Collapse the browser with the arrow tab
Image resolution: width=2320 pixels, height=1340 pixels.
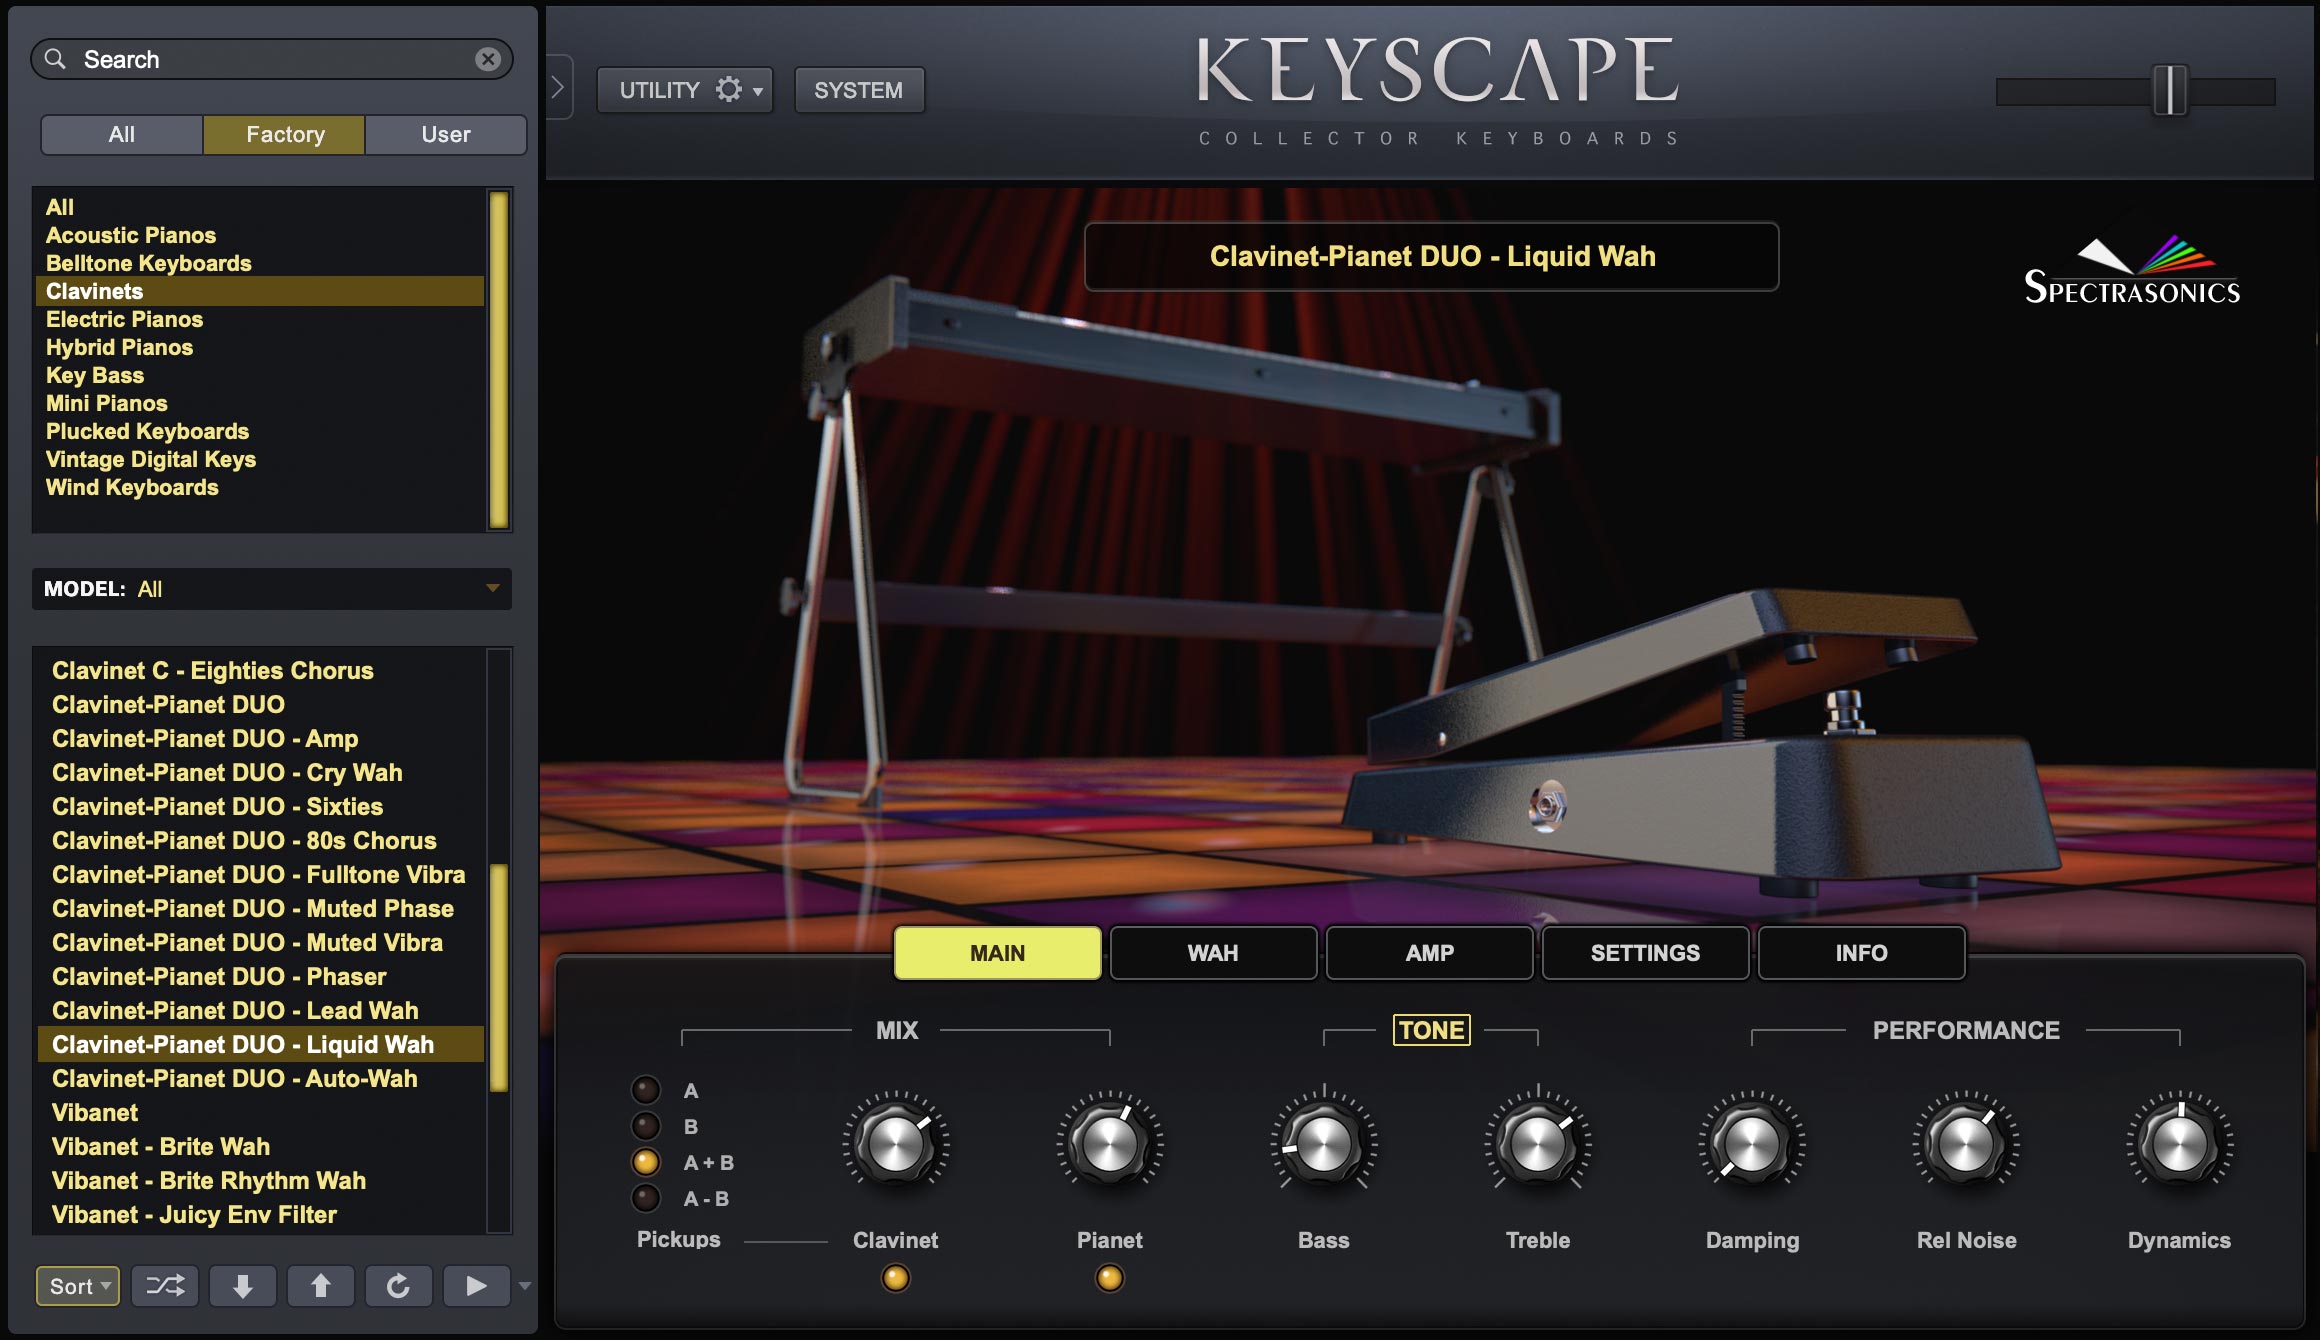pyautogui.click(x=558, y=88)
